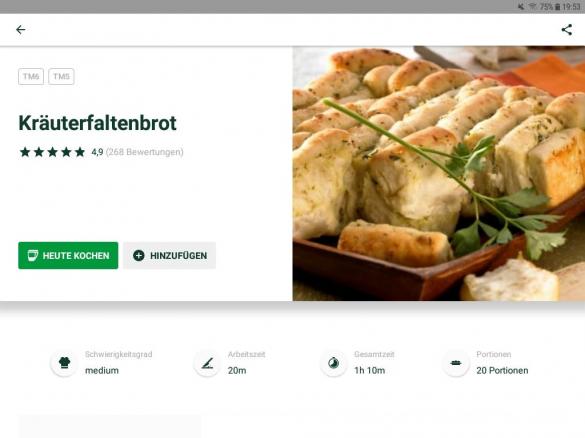
Task: Click the Arbeitszeit knife icon
Action: 207,363
